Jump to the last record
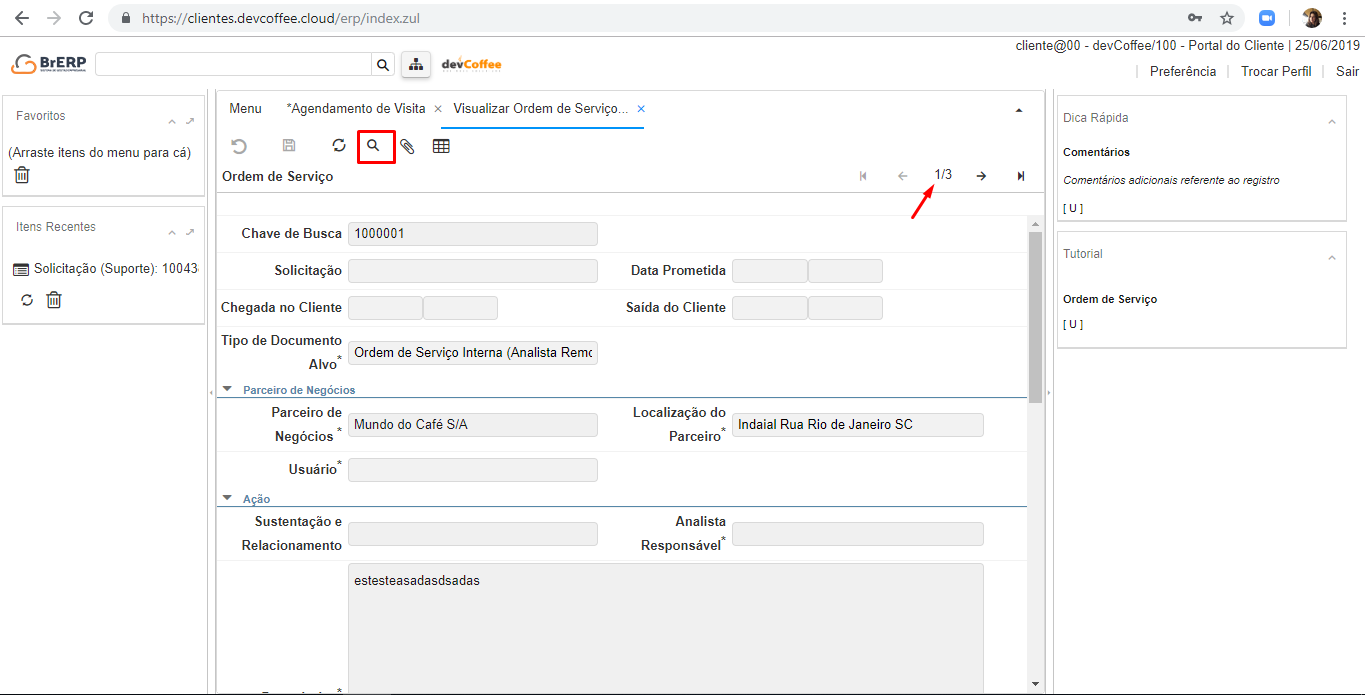Viewport: 1365px width, 695px height. pos(1020,176)
